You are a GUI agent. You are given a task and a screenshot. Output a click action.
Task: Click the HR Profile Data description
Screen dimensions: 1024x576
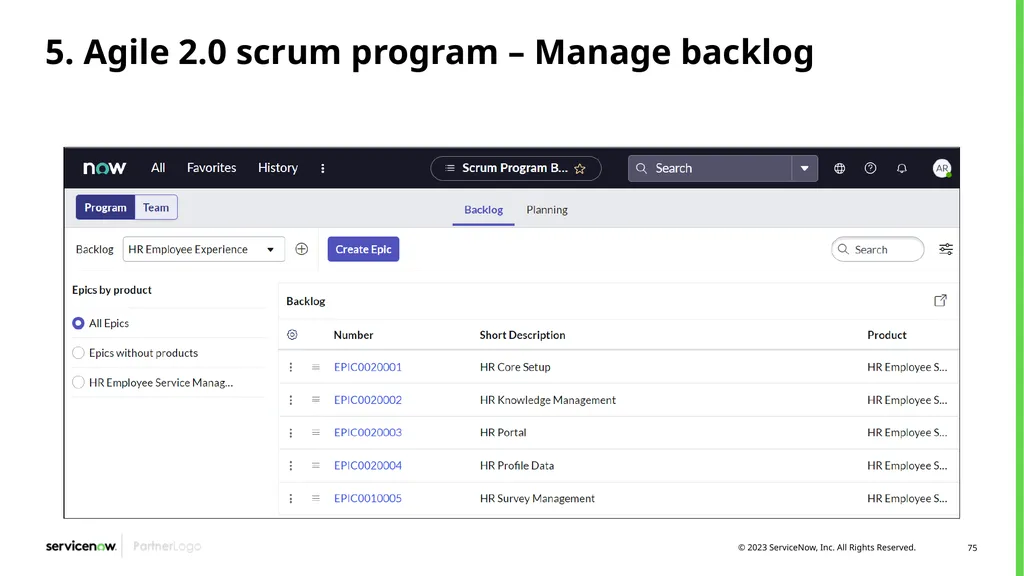click(x=517, y=466)
